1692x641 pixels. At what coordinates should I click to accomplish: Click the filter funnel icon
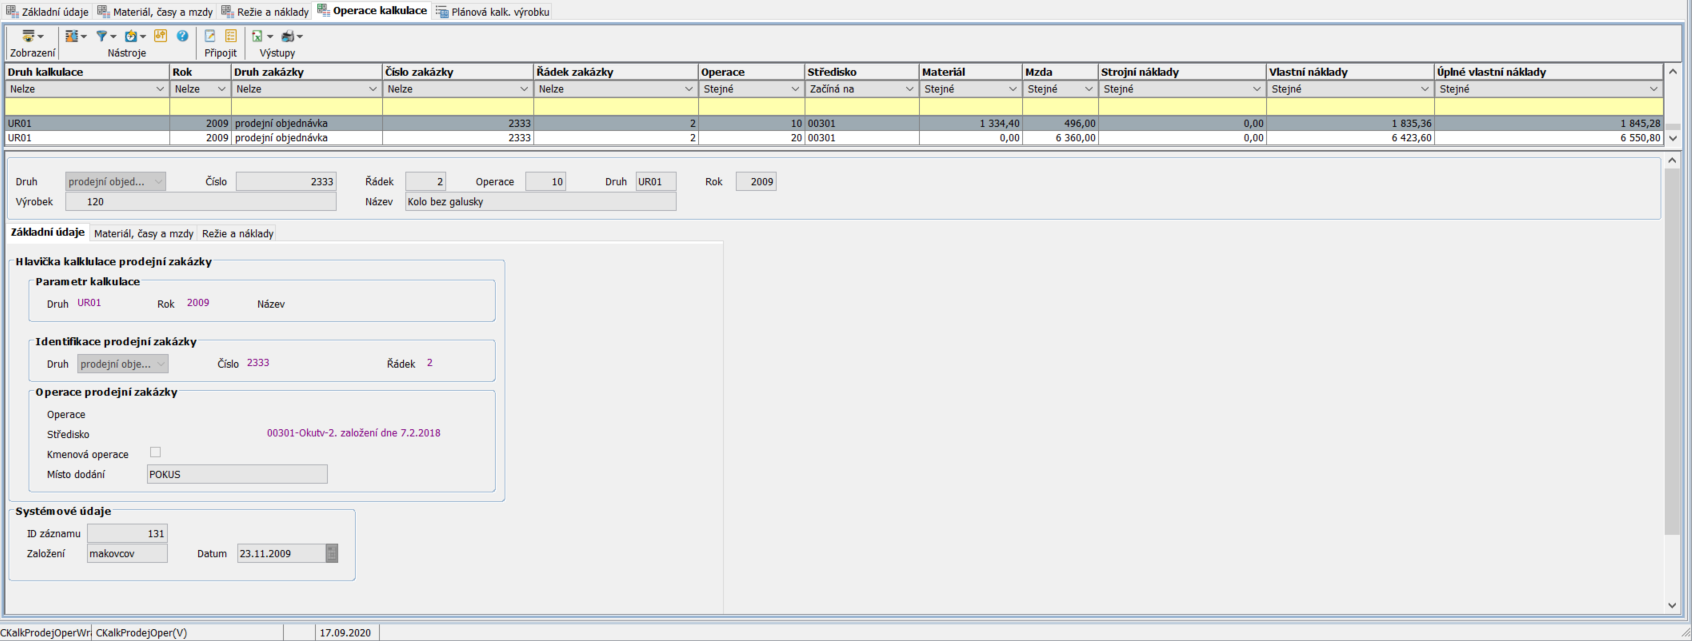click(102, 36)
